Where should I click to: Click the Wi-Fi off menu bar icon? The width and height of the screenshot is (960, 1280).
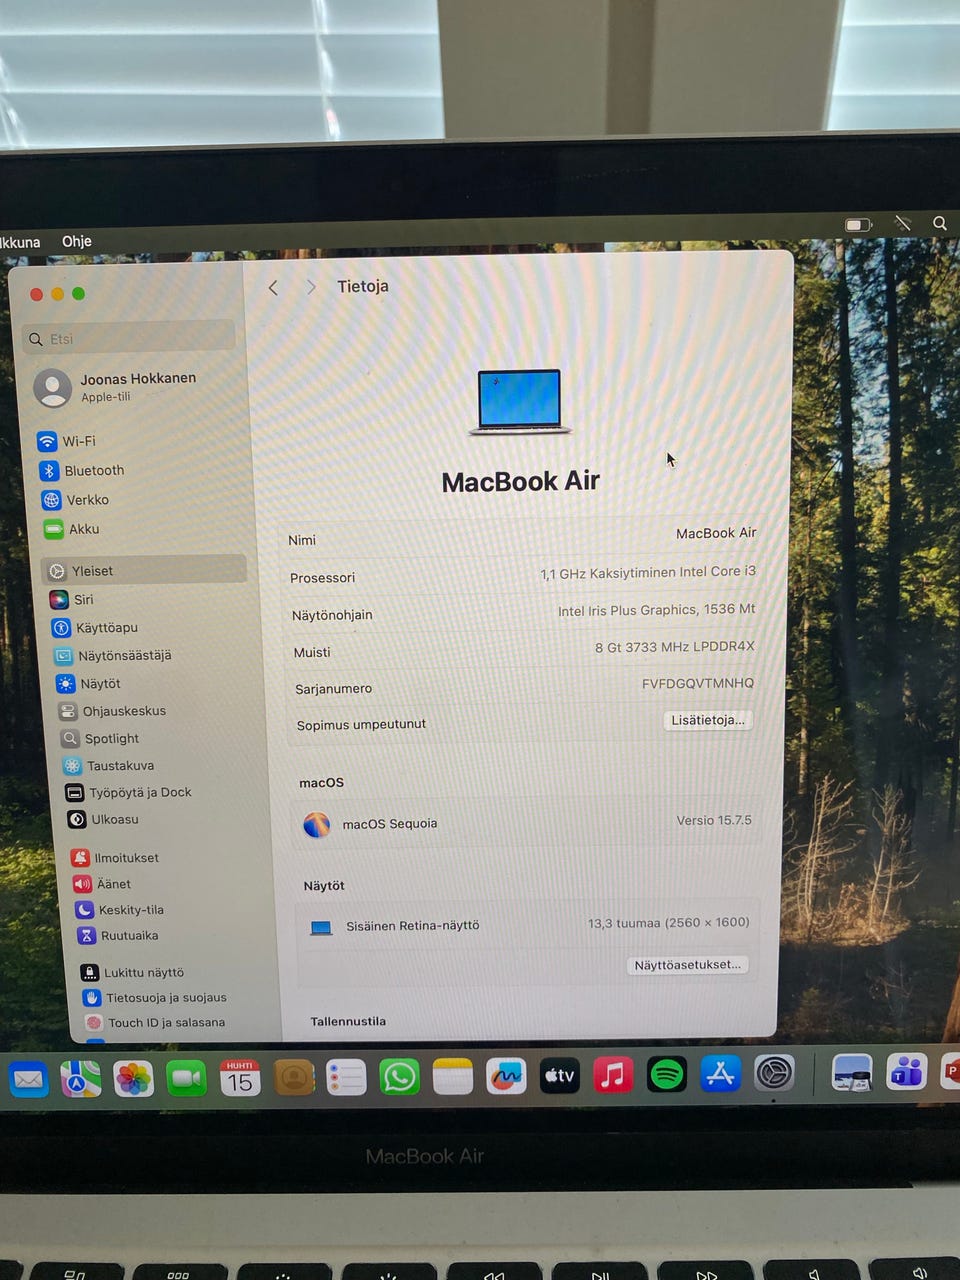point(903,223)
